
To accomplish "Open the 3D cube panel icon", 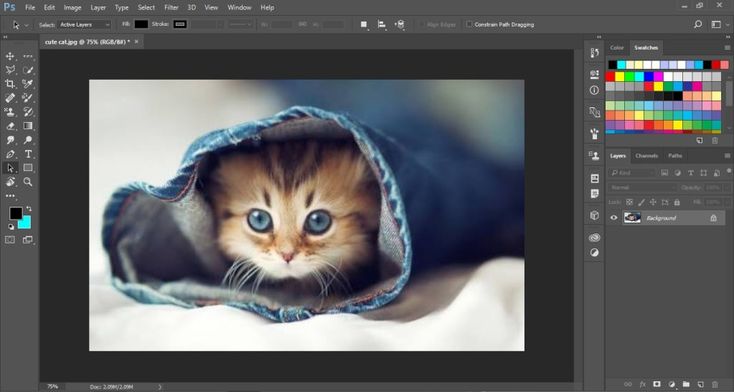I will pyautogui.click(x=595, y=215).
